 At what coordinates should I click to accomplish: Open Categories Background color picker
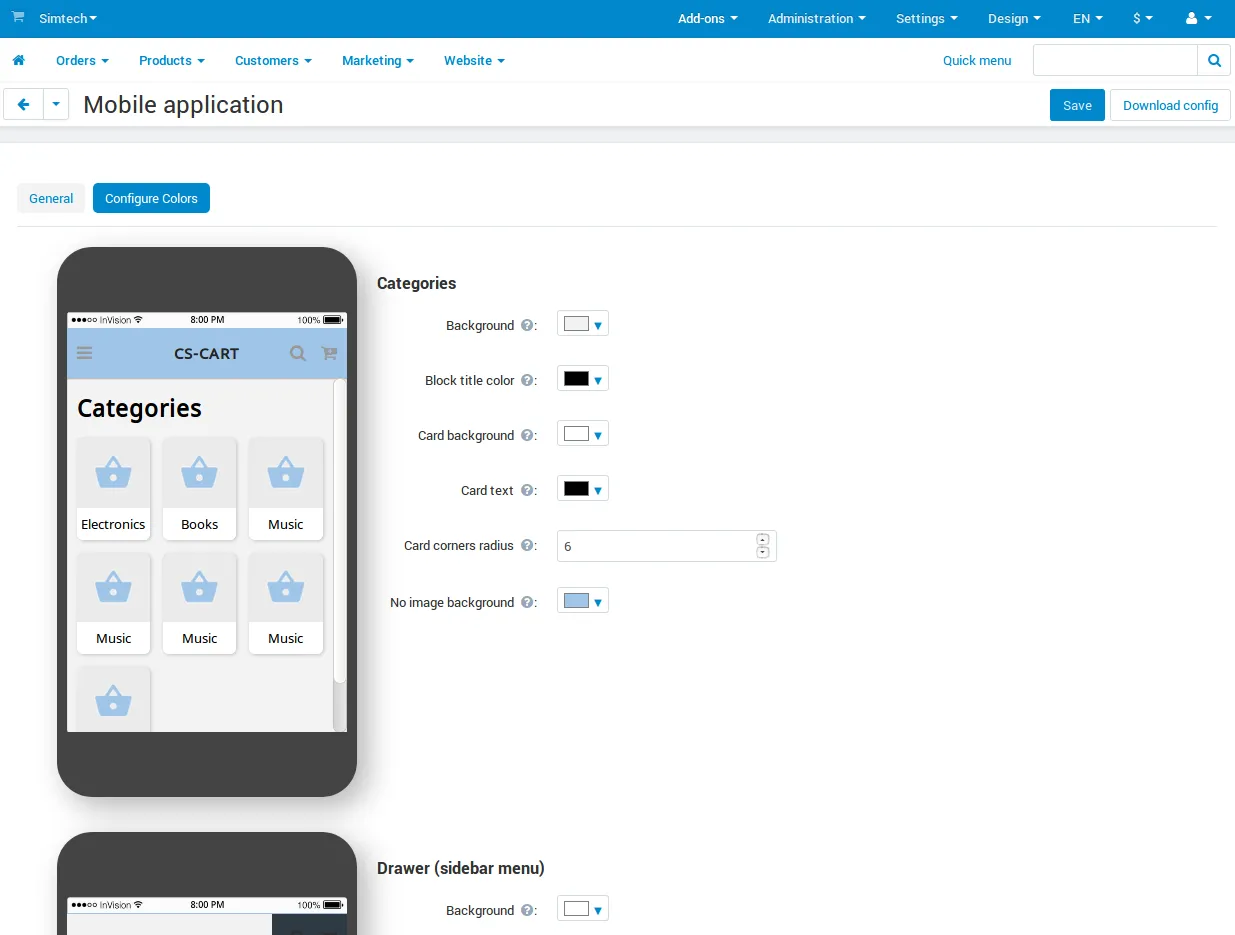[x=583, y=324]
